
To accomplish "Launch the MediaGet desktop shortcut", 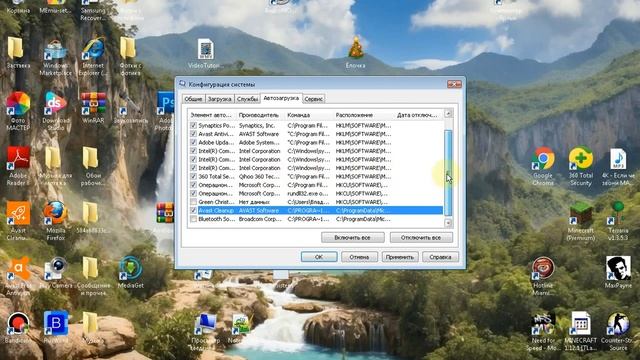I will click(131, 273).
